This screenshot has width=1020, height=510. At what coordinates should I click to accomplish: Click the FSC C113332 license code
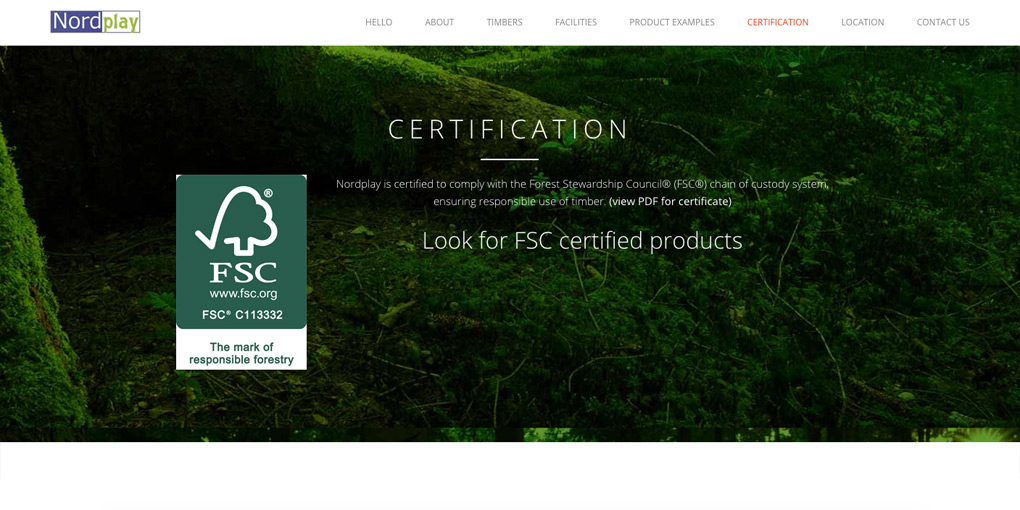242,315
